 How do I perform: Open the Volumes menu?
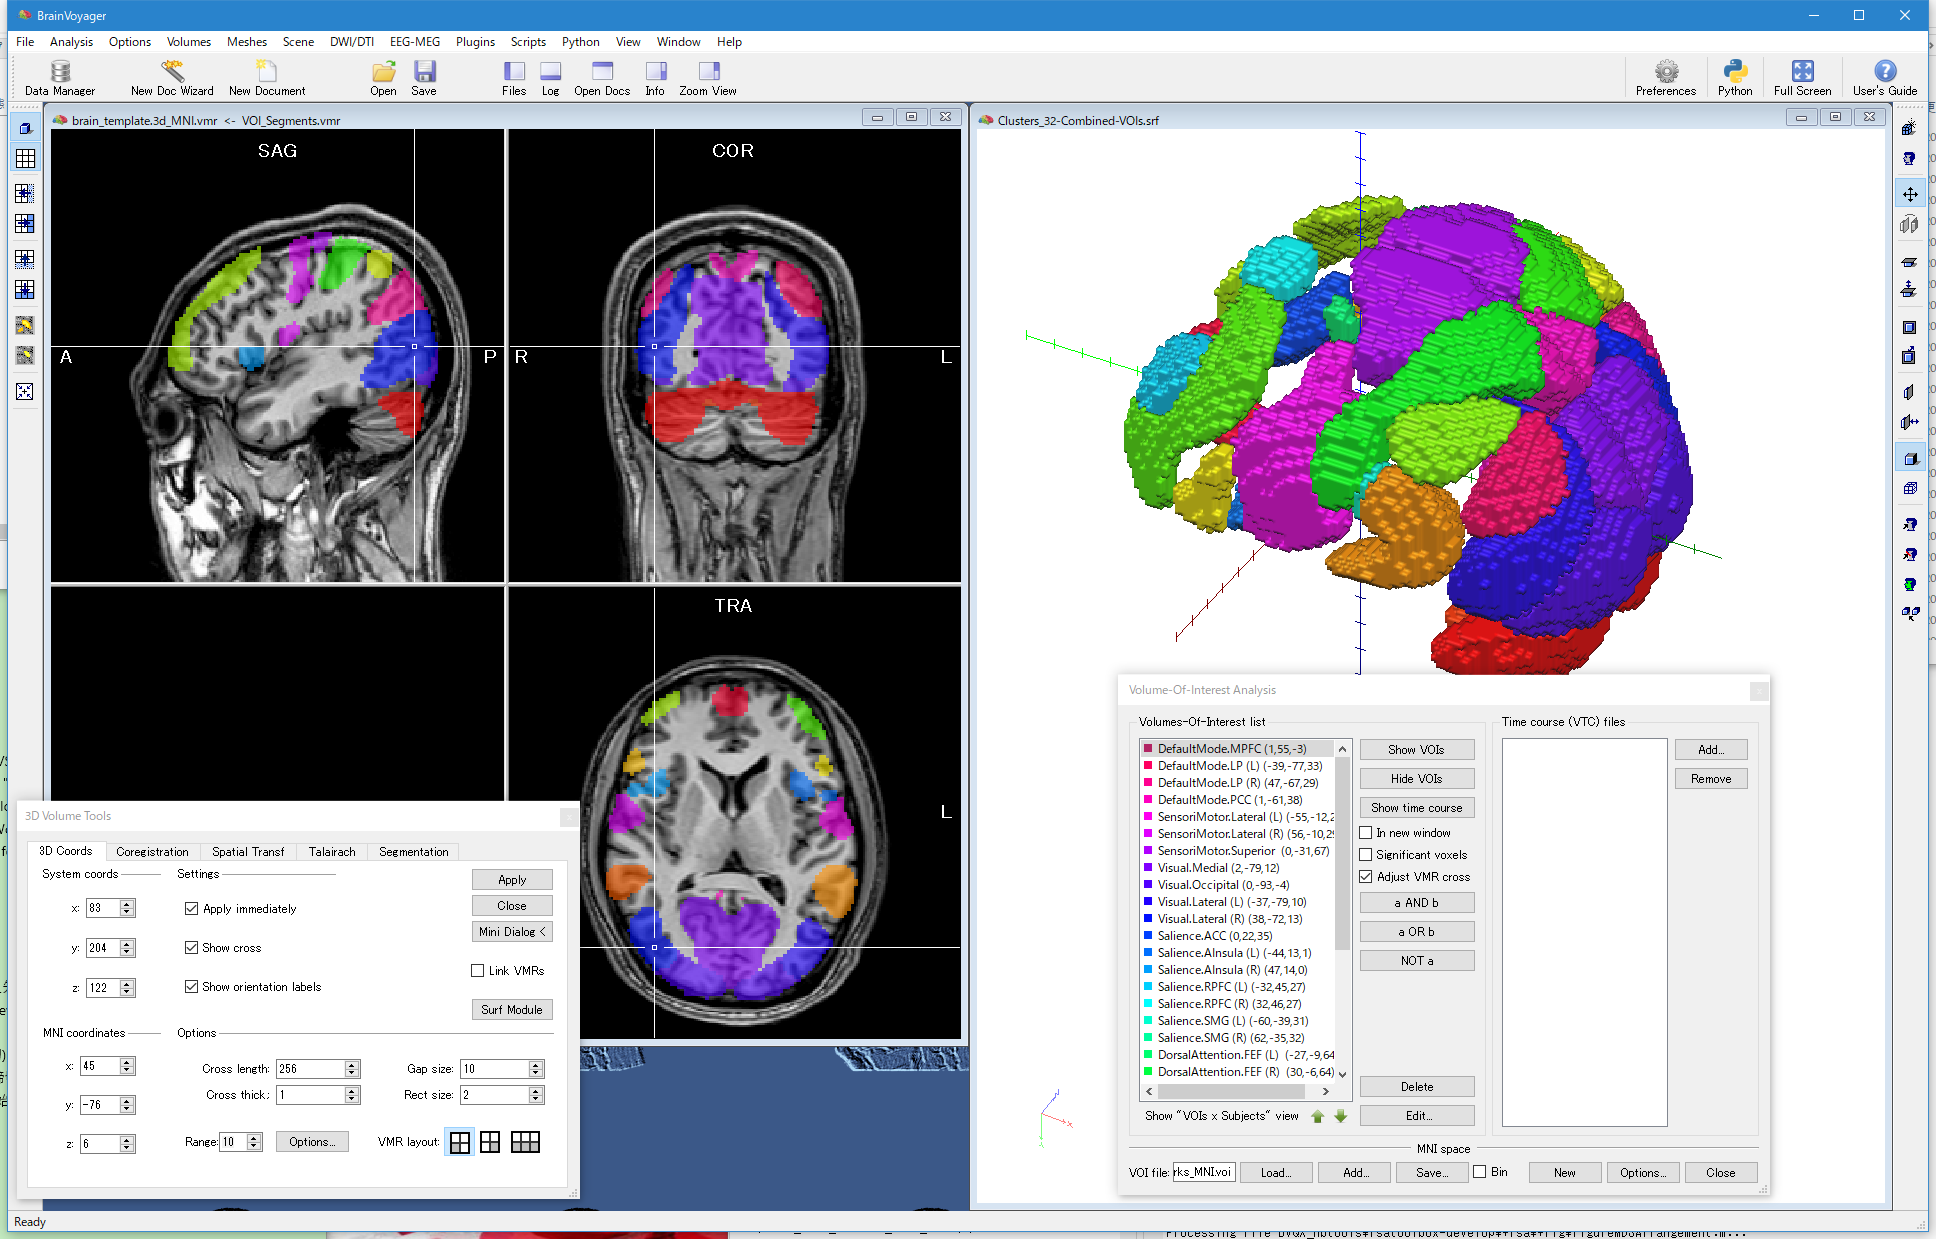pyautogui.click(x=189, y=42)
